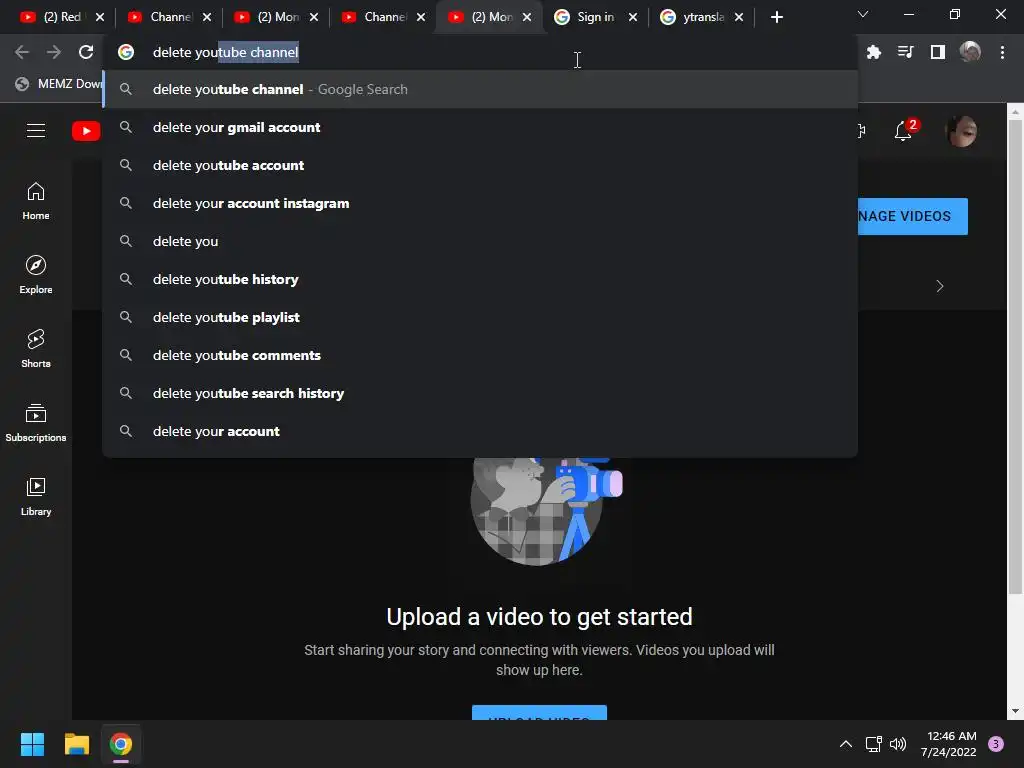Click the right chevron arrow on channel page
1024x768 pixels.
click(x=940, y=286)
